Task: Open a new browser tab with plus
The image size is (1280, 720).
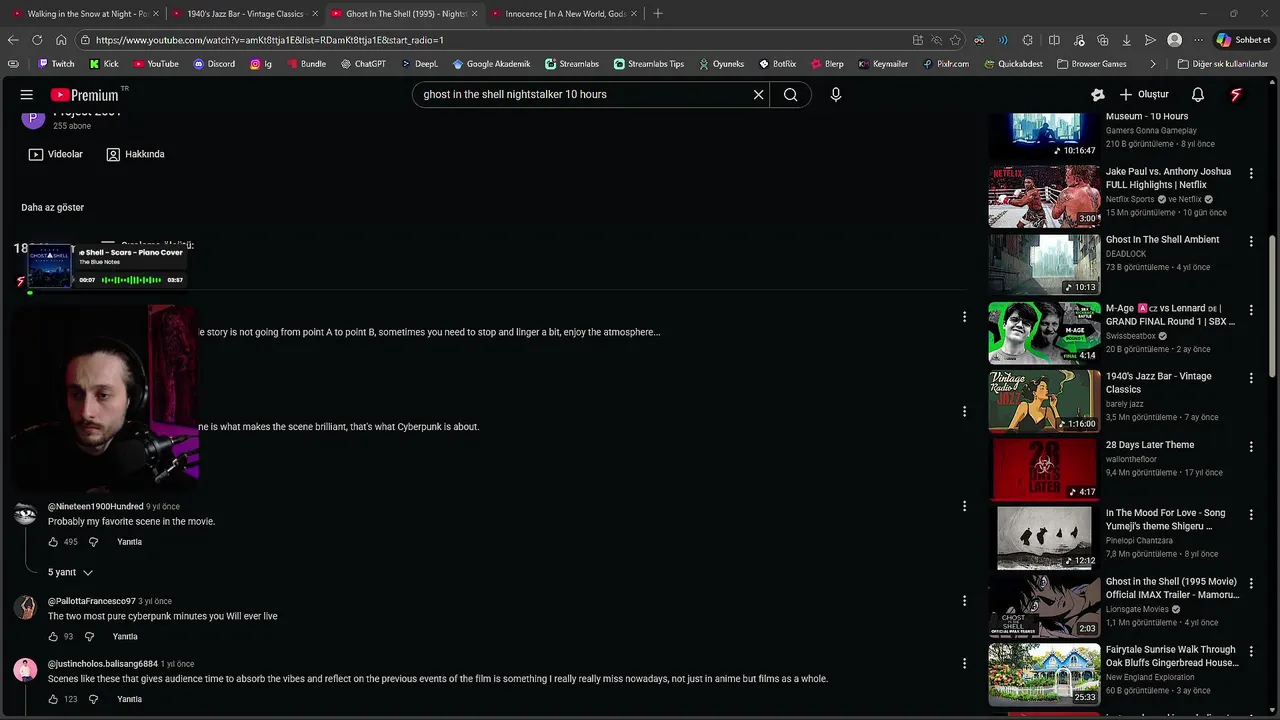Action: tap(658, 14)
